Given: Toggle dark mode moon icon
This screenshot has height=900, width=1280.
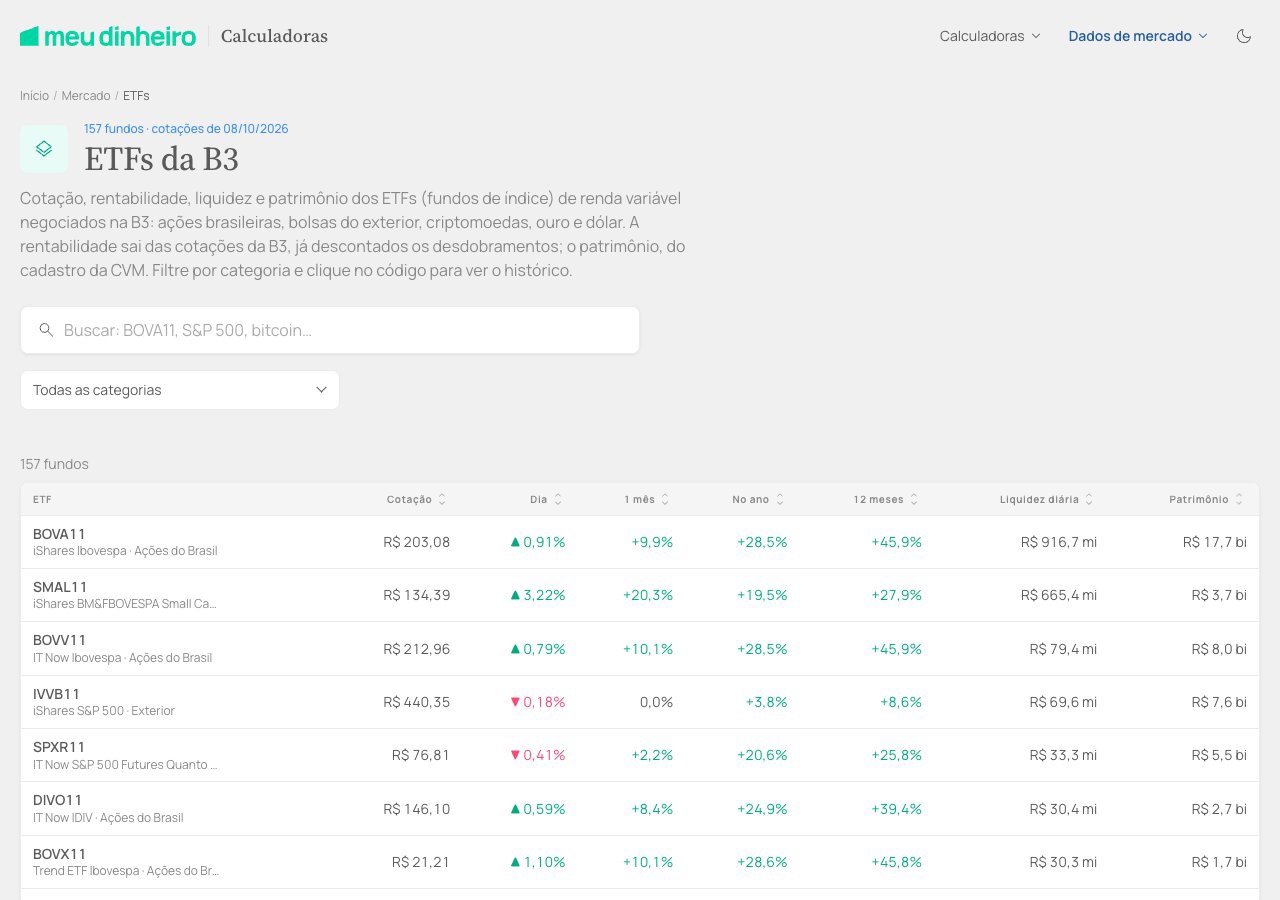Looking at the screenshot, I should tap(1244, 36).
